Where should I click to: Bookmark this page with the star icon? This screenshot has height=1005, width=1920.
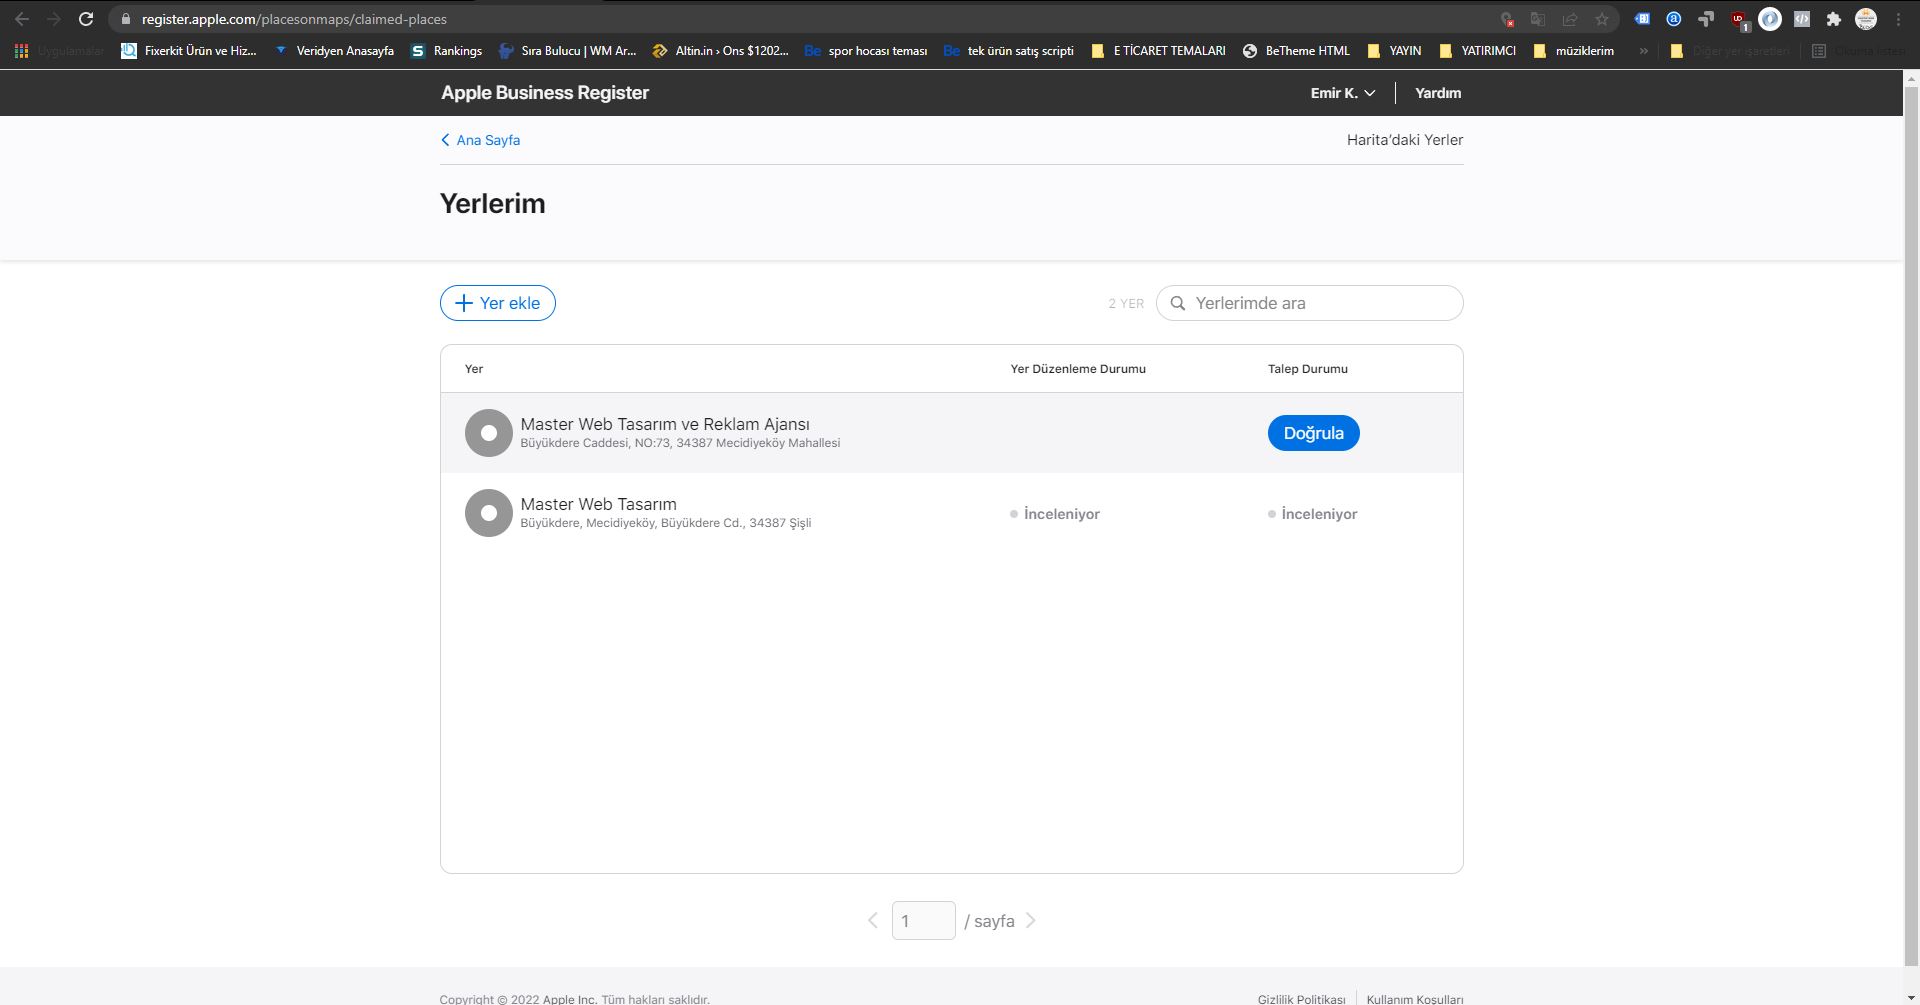[x=1602, y=19]
